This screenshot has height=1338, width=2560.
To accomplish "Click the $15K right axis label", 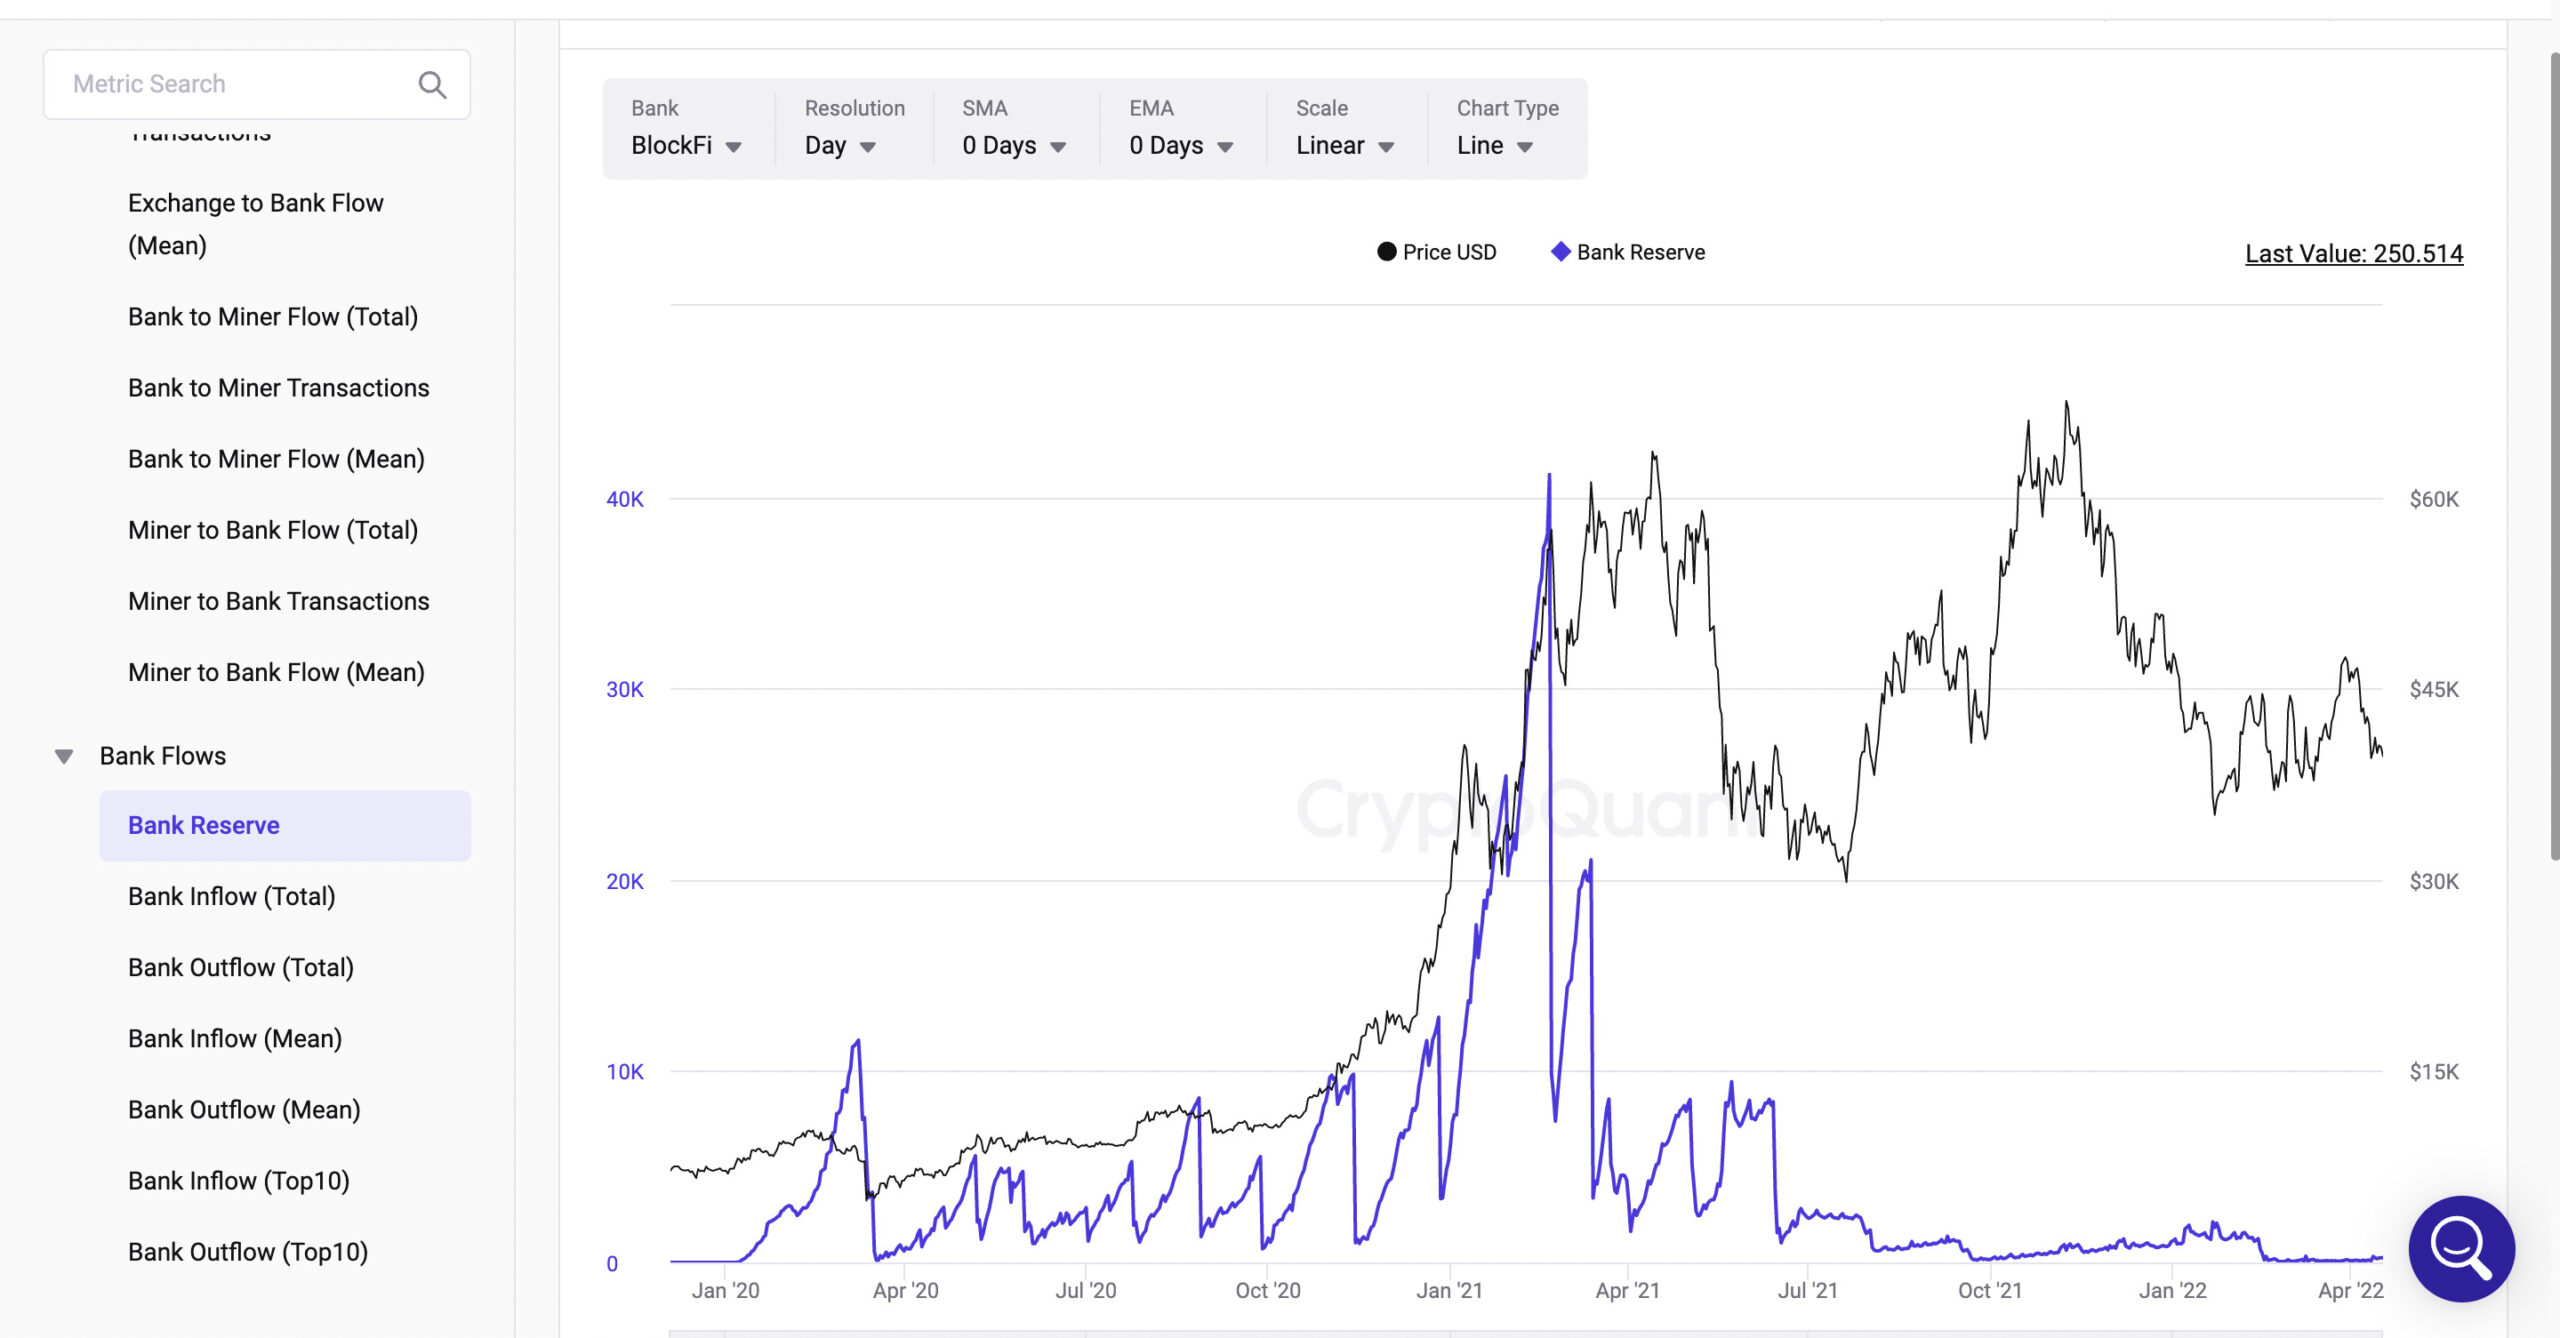I will coord(2434,1072).
